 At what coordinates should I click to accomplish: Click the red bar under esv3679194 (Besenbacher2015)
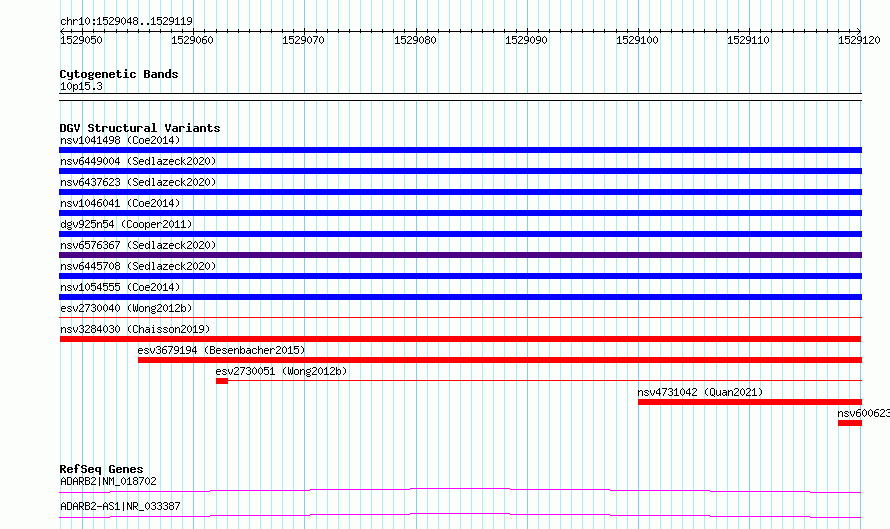499,360
